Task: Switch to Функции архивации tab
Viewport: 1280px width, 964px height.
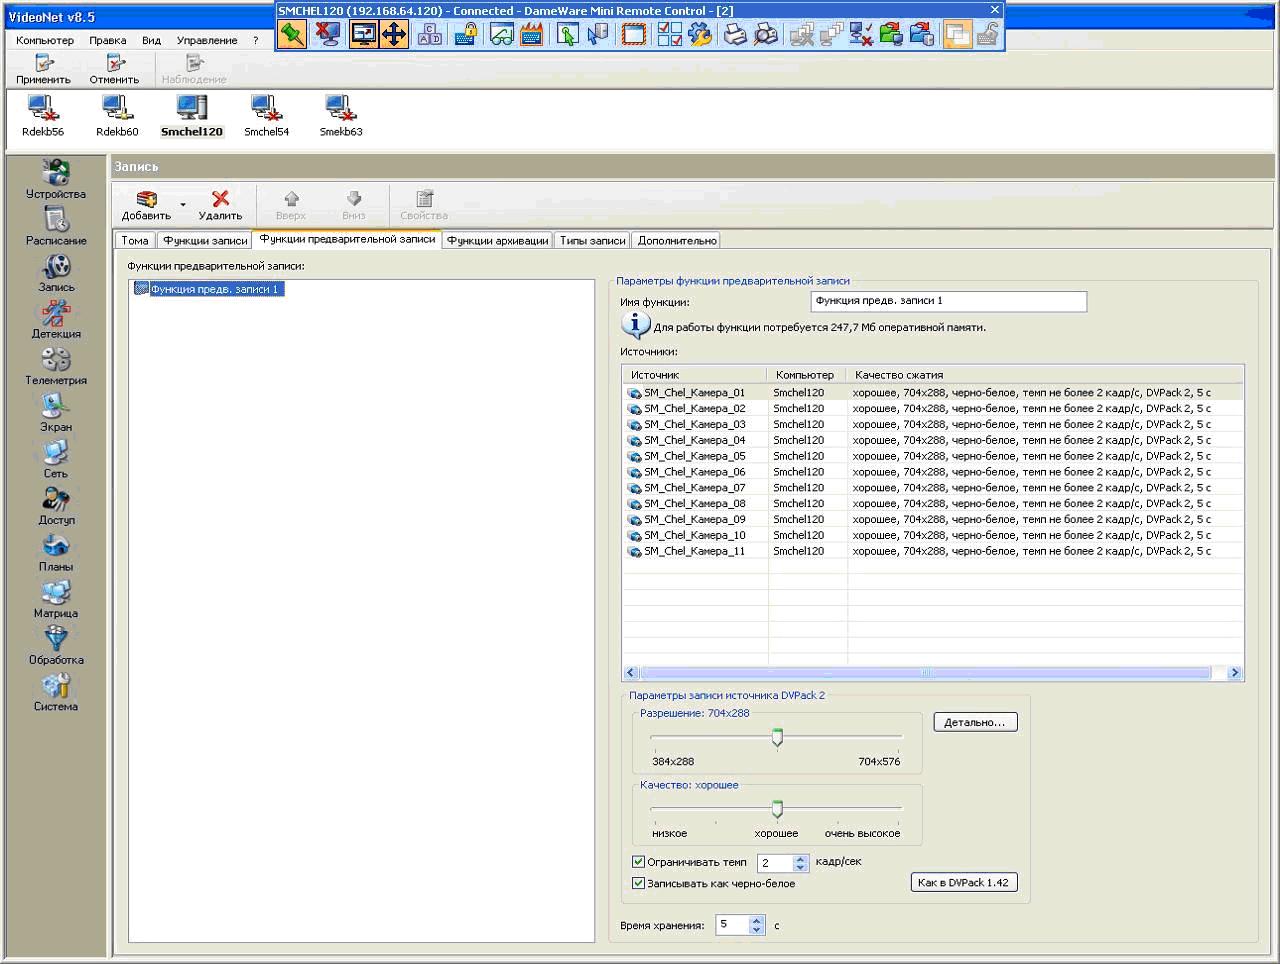Action: click(x=498, y=241)
